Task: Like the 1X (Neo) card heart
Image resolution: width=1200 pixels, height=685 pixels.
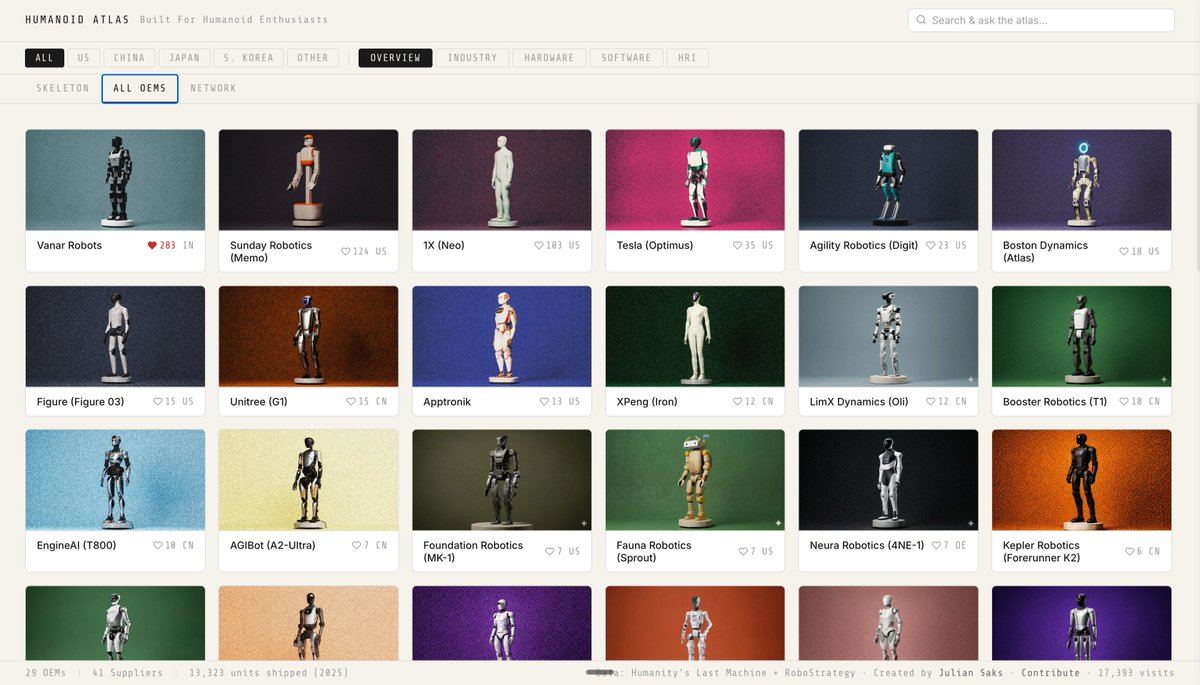Action: click(x=539, y=245)
